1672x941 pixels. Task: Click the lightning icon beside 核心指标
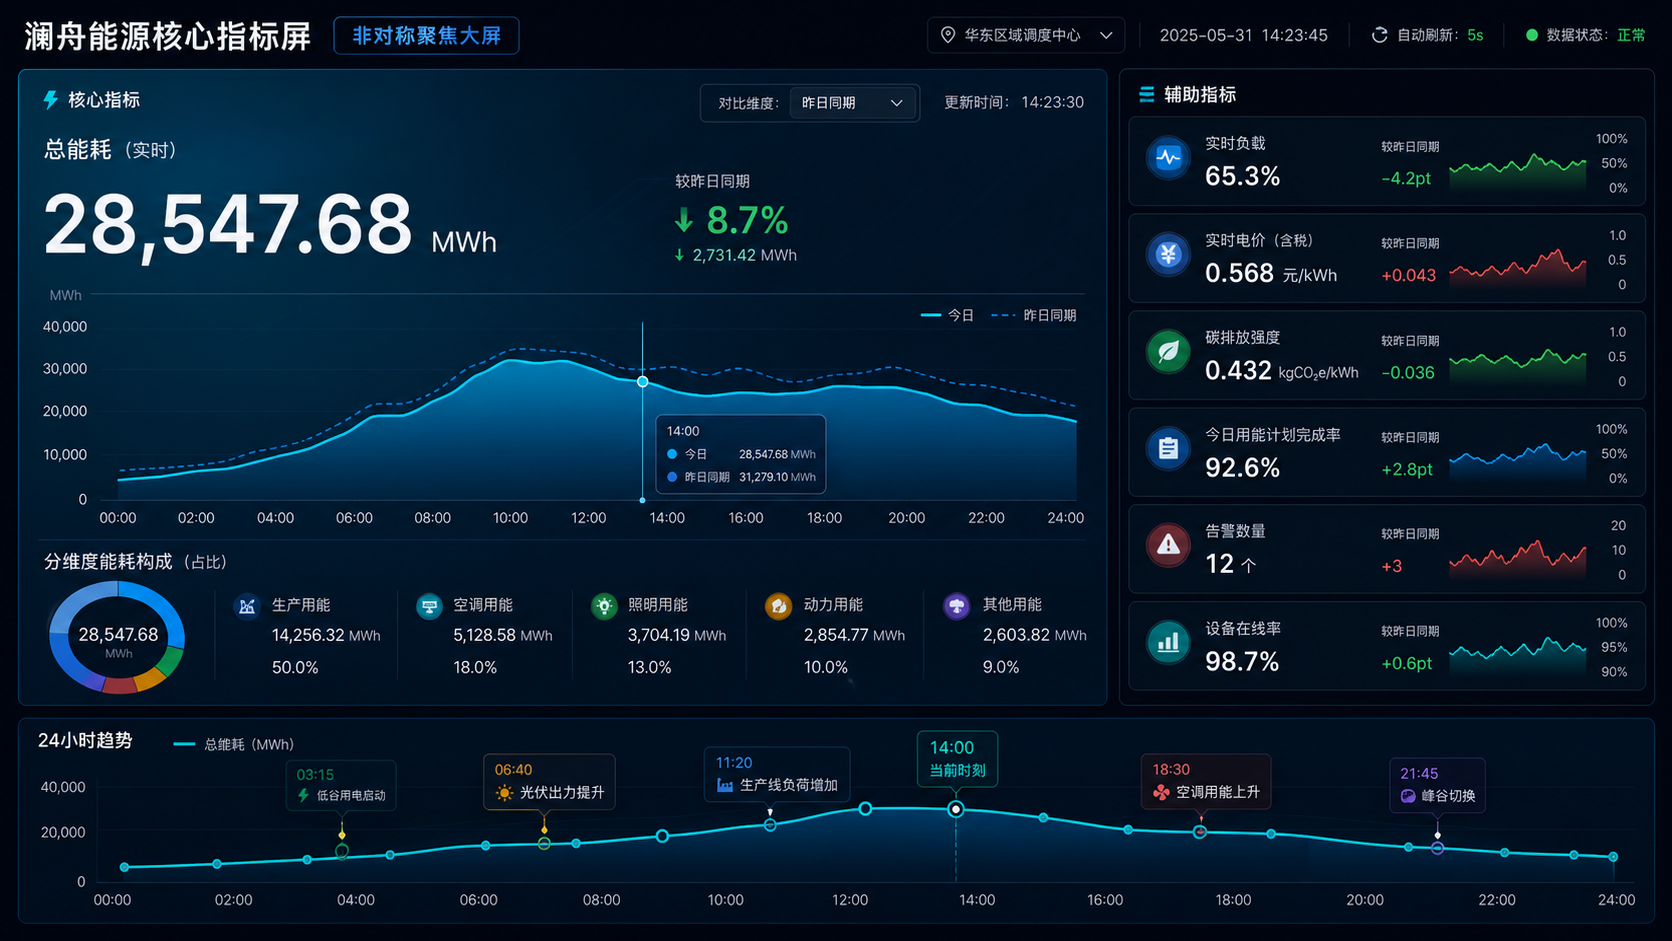(x=50, y=100)
